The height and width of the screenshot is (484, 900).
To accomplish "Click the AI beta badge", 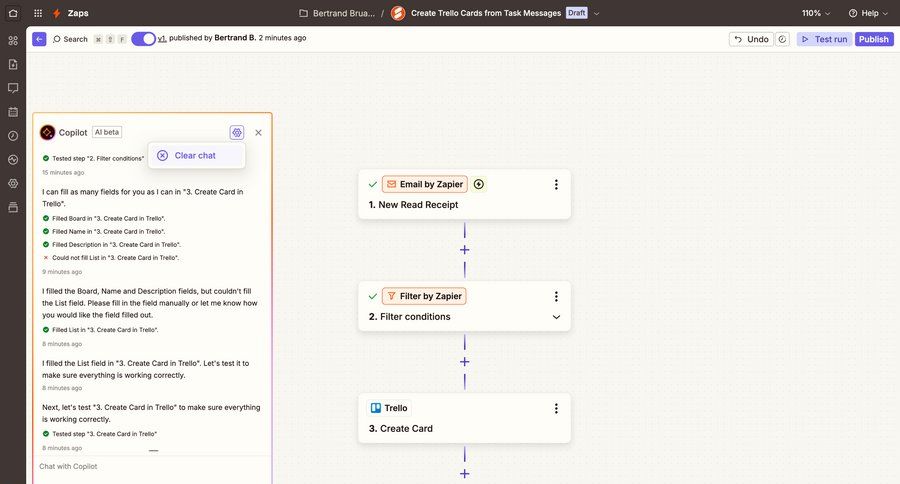I will (x=107, y=132).
